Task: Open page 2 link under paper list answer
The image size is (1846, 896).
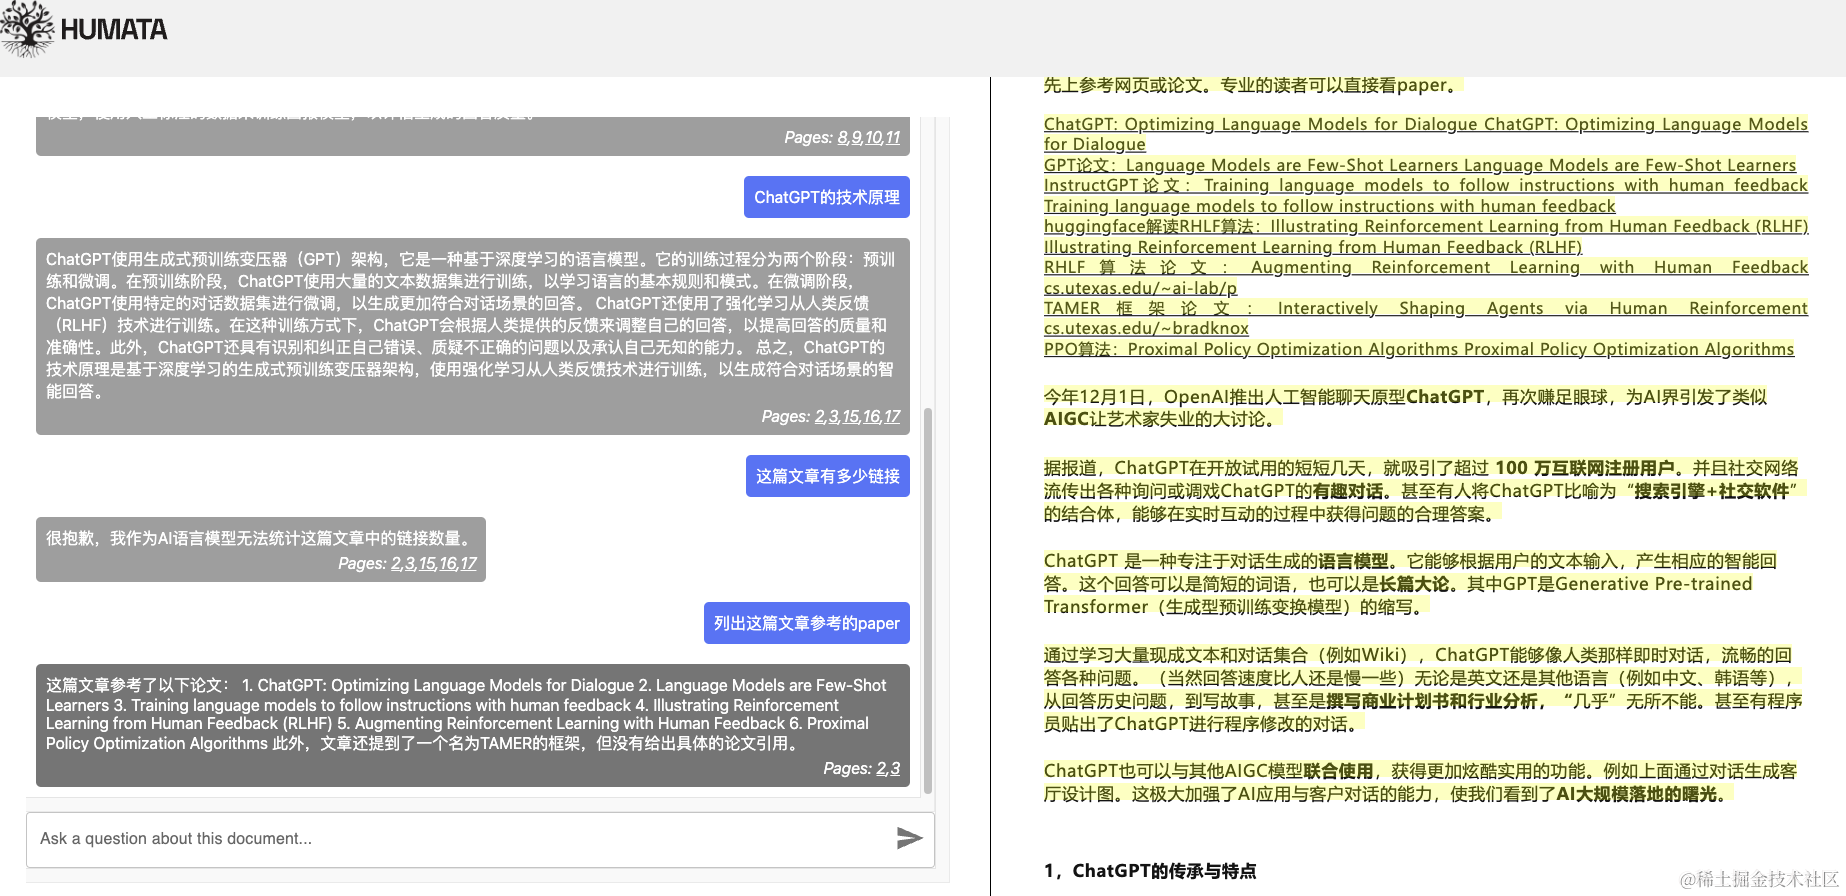Action: click(x=881, y=768)
